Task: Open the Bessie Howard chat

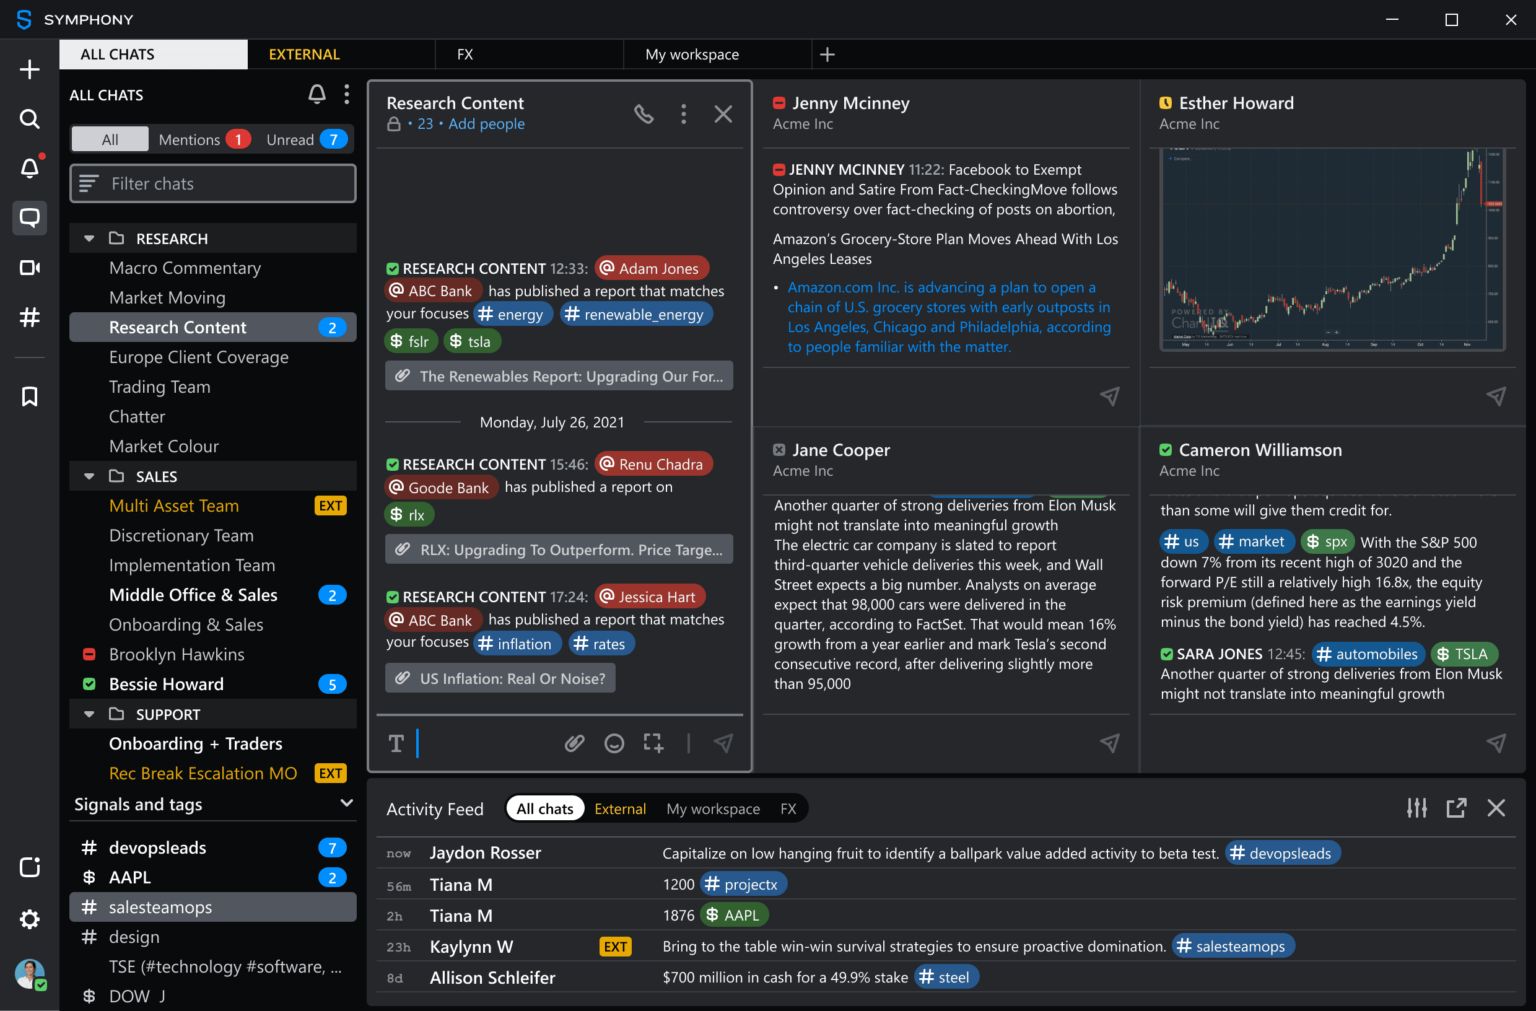Action: (213, 684)
